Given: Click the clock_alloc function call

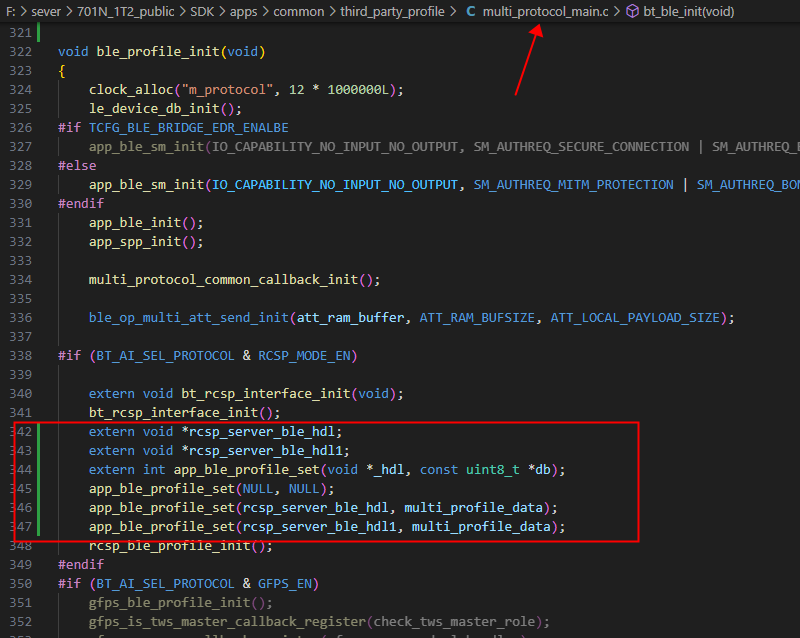Looking at the screenshot, I should pos(131,90).
